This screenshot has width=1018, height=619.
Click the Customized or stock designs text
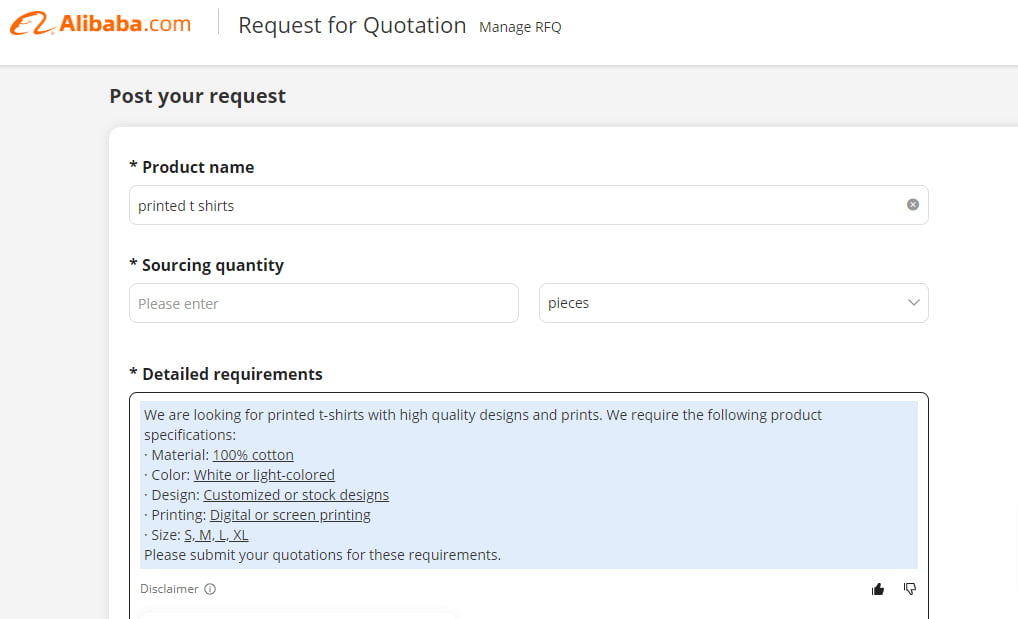[296, 495]
